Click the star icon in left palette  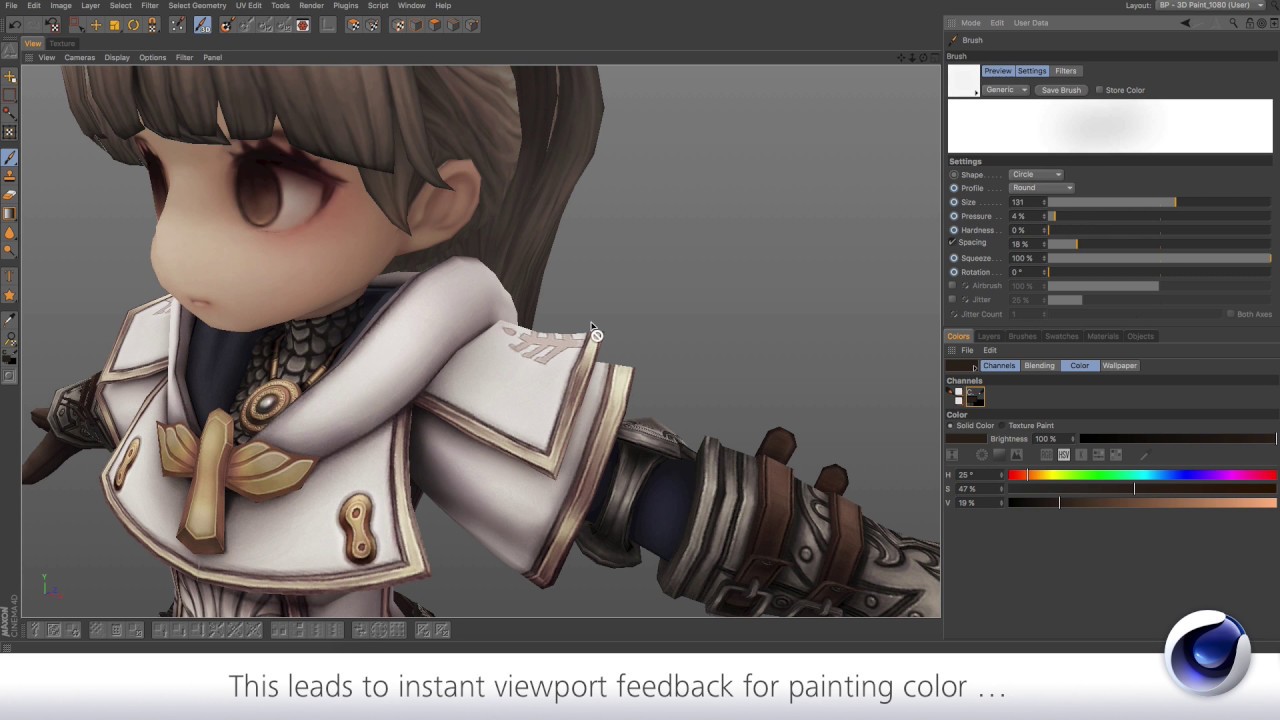coord(10,296)
